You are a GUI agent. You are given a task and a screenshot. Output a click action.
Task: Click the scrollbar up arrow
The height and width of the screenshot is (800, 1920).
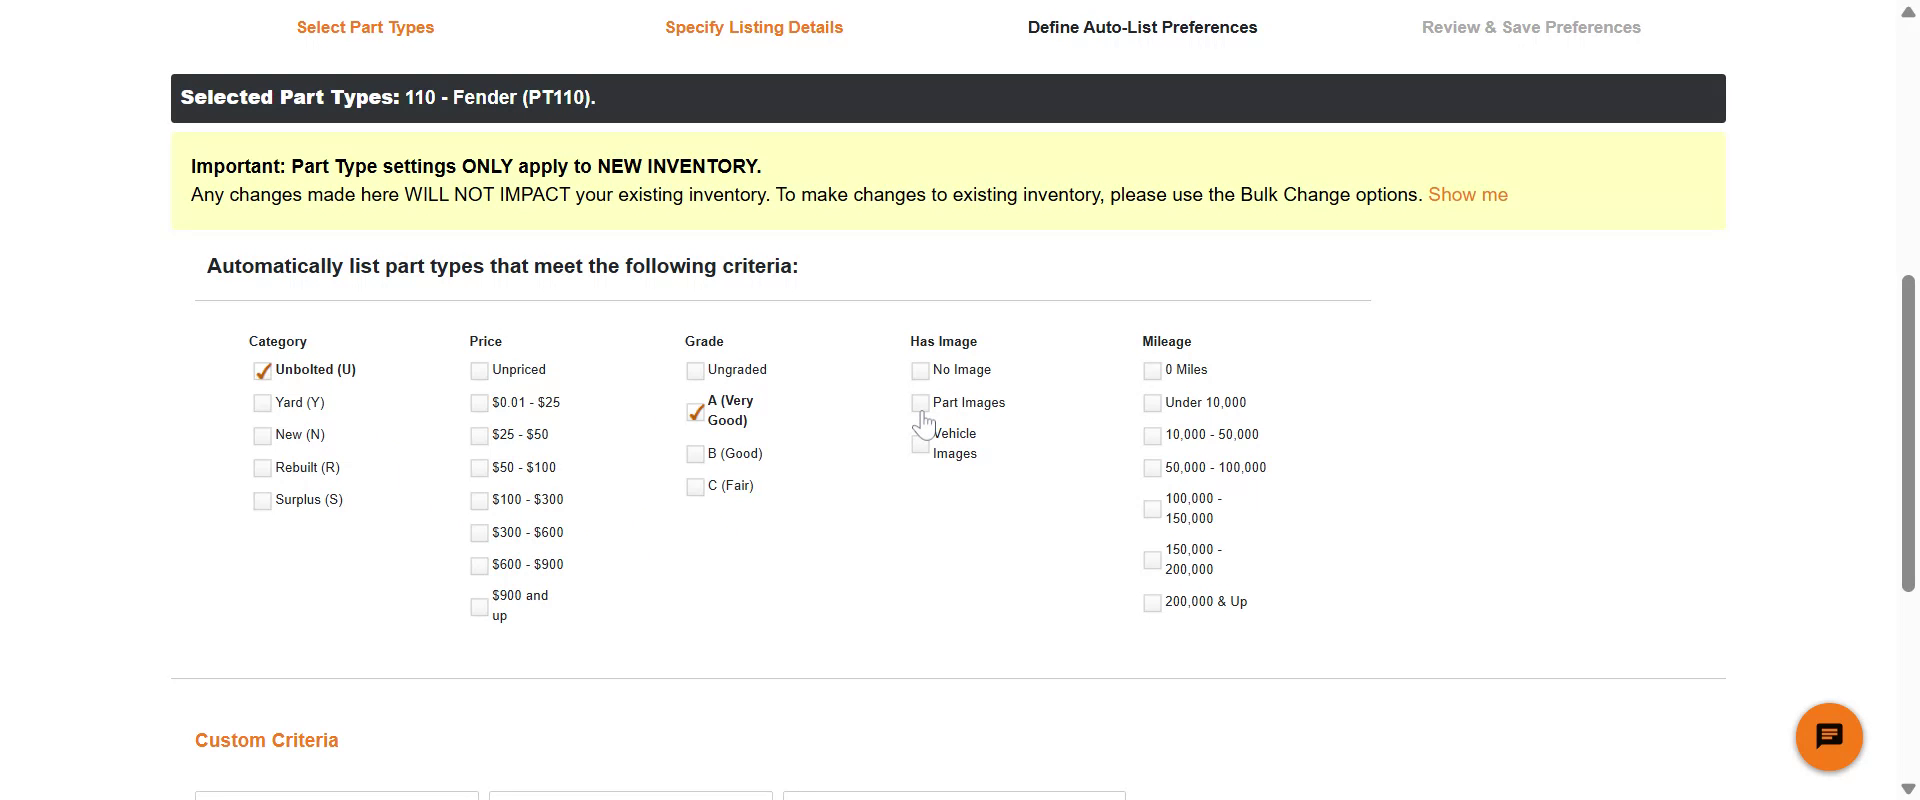coord(1908,11)
